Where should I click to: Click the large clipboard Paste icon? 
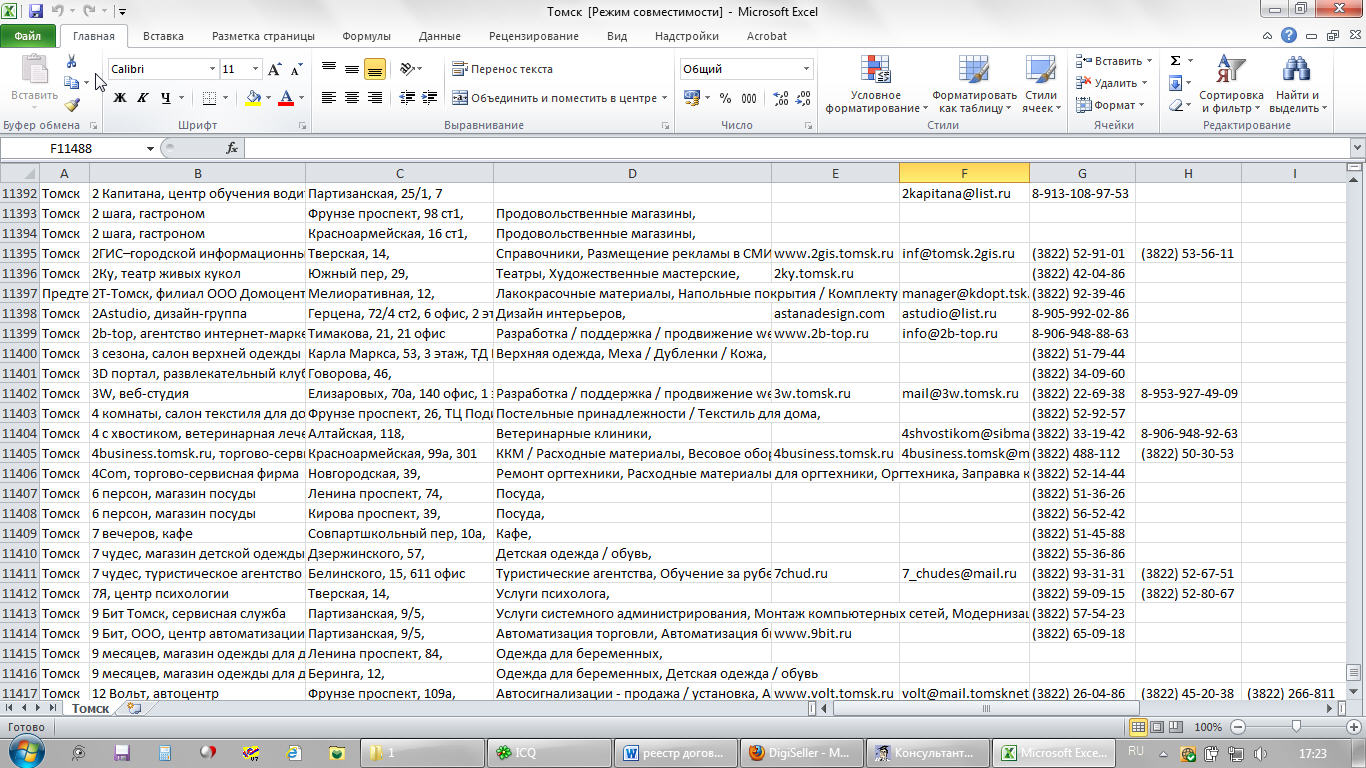click(35, 70)
